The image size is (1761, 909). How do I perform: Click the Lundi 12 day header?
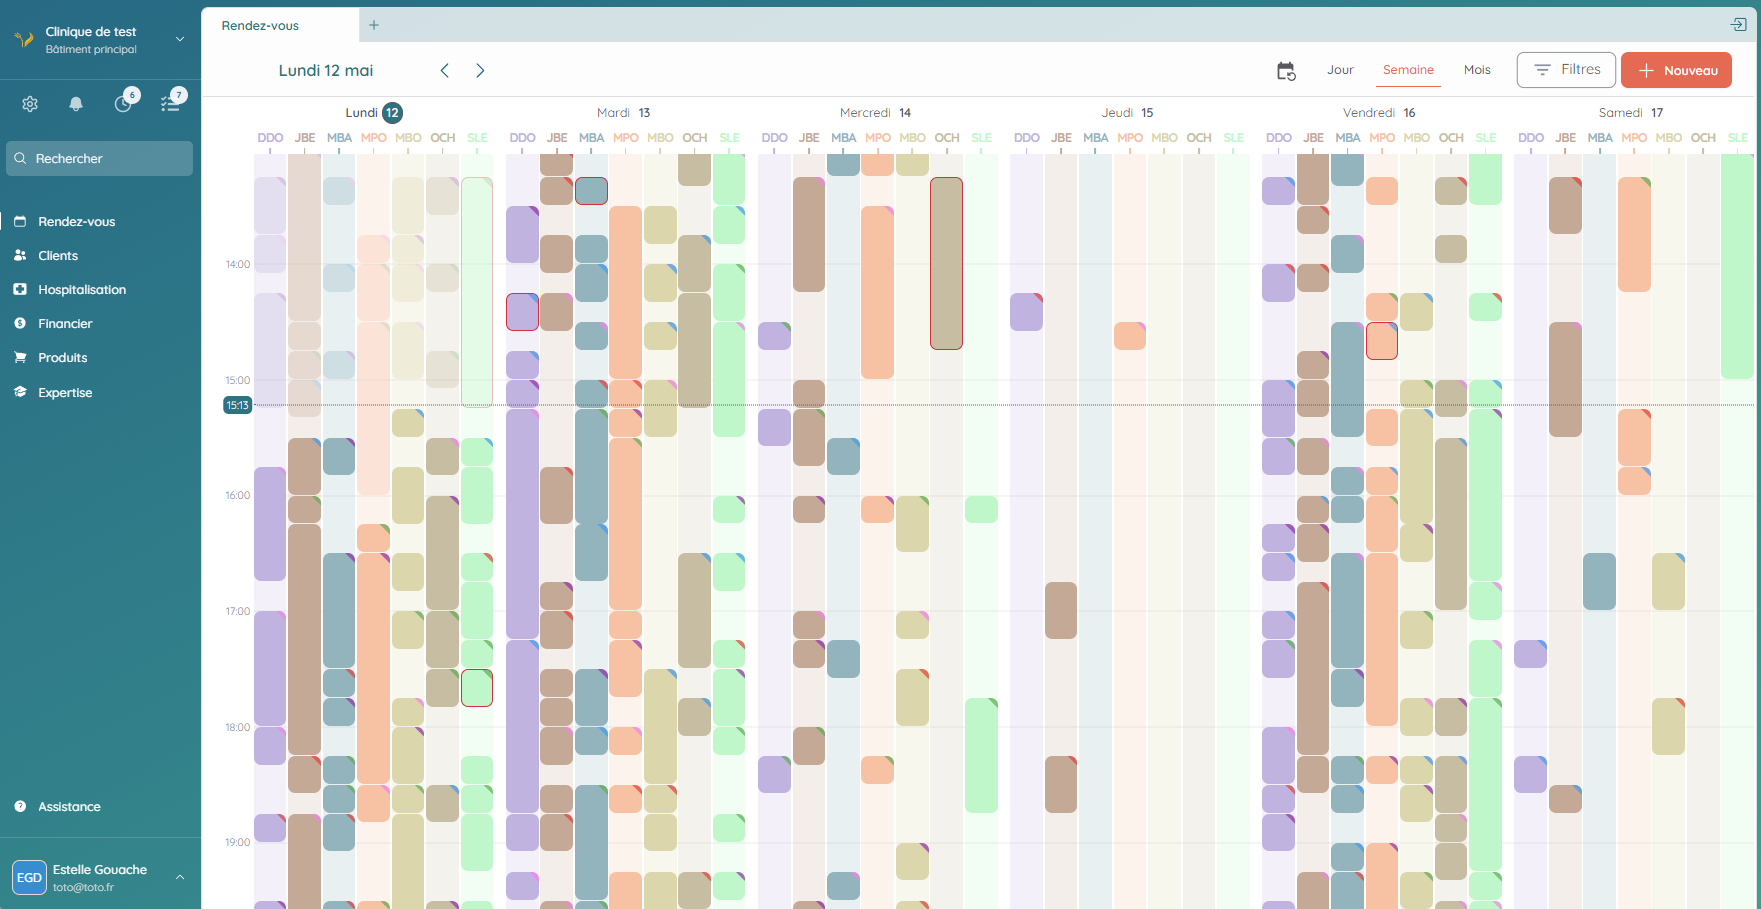[374, 113]
